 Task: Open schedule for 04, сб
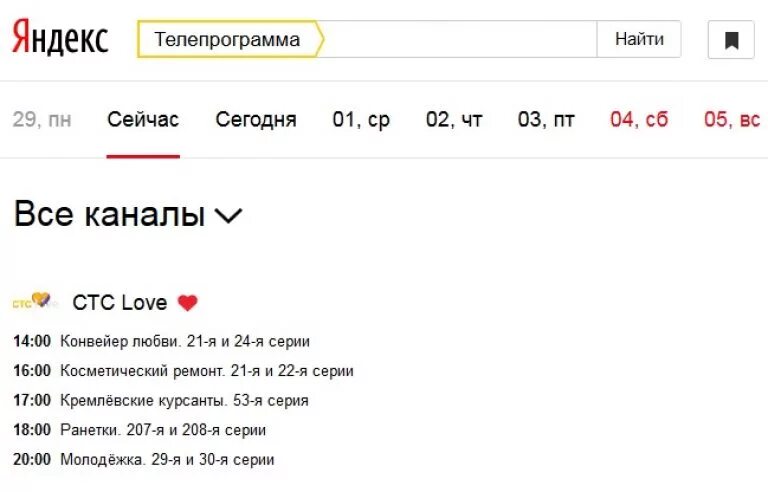coord(639,120)
